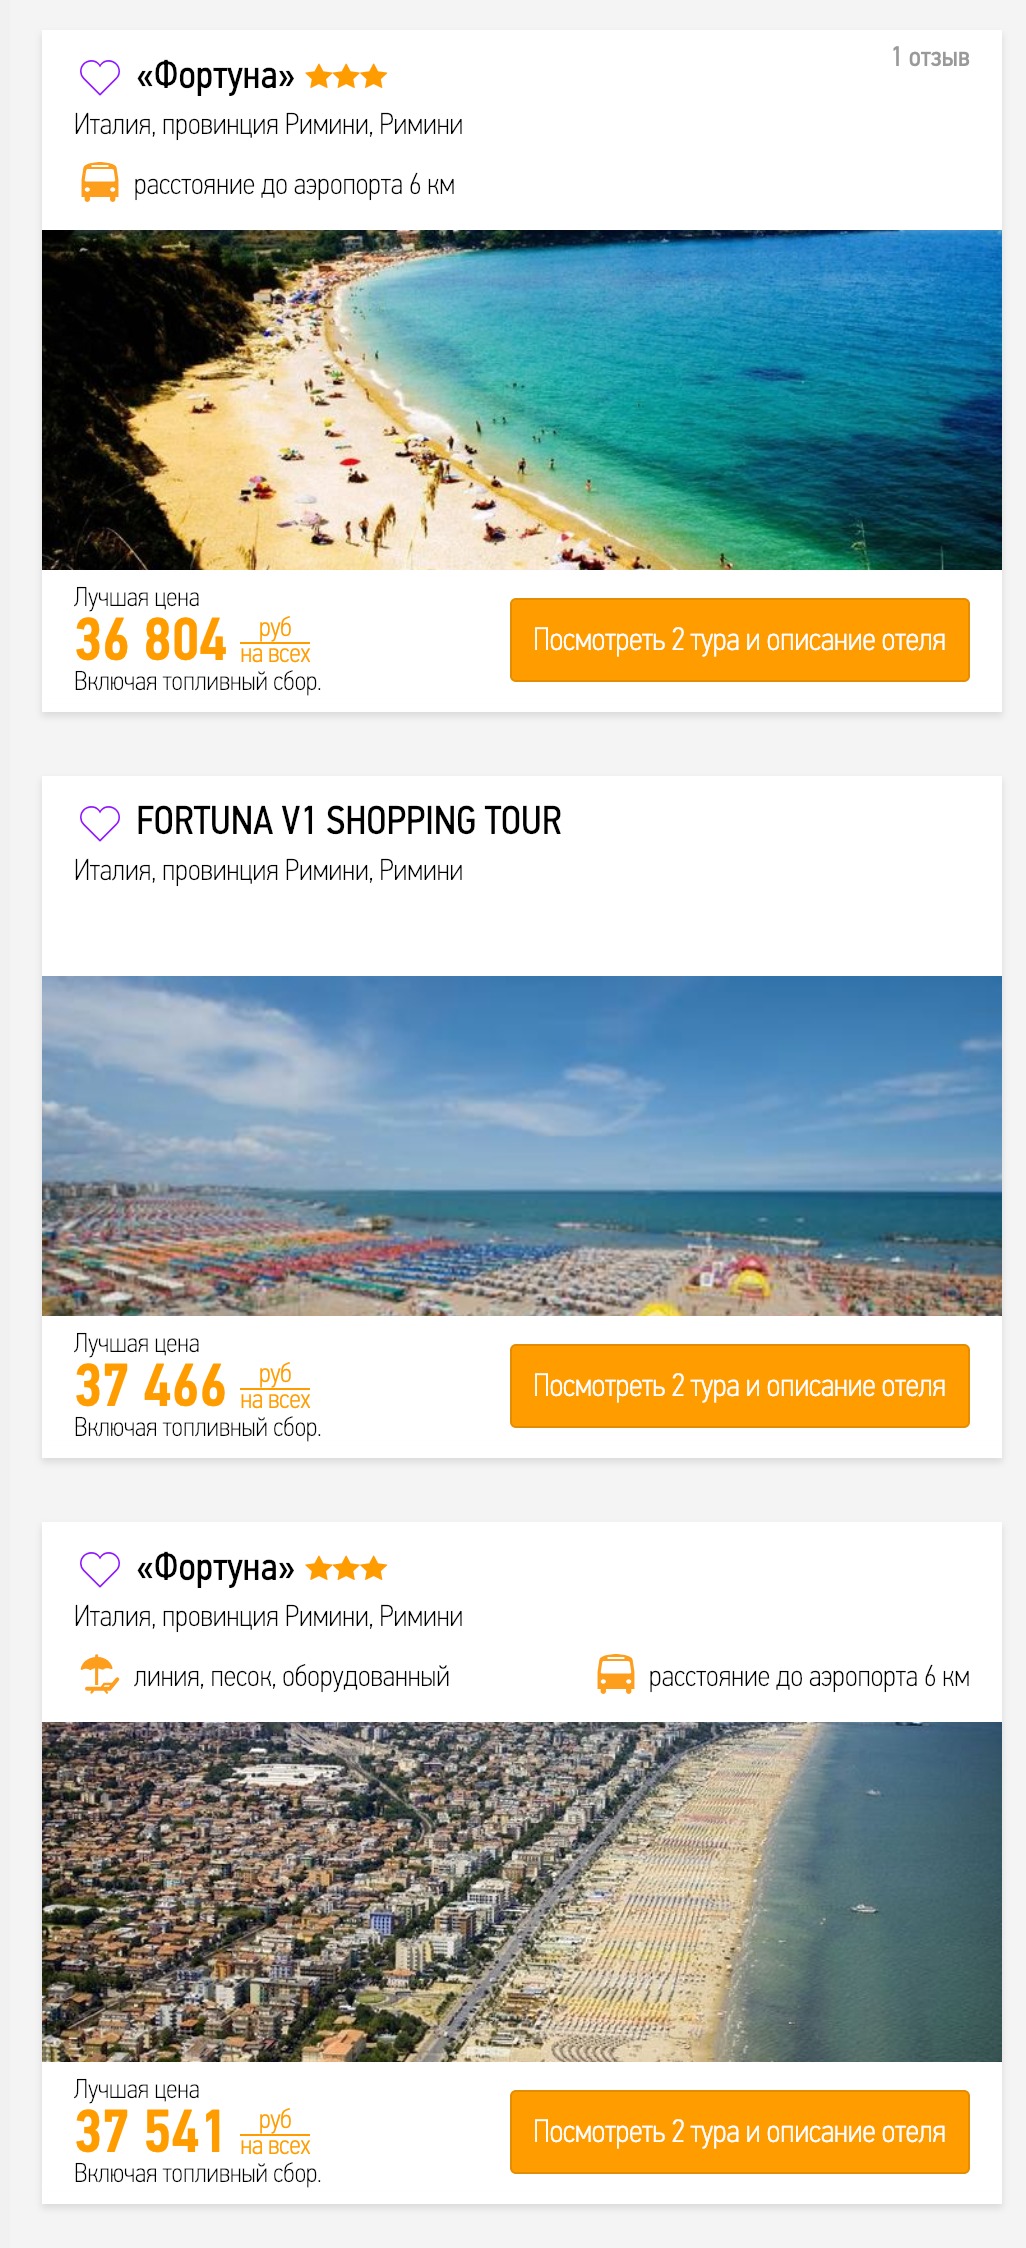This screenshot has height=2248, width=1026.
Task: Open turquoise bay beach photo
Action: click(522, 400)
